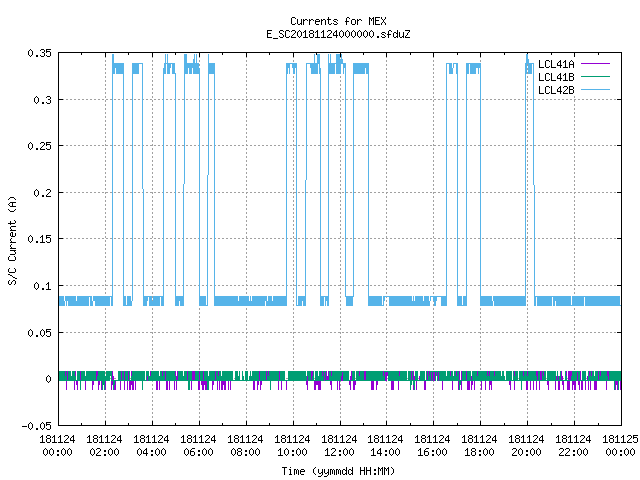Click the "181124 04:00" x-axis tick label

coord(151,446)
